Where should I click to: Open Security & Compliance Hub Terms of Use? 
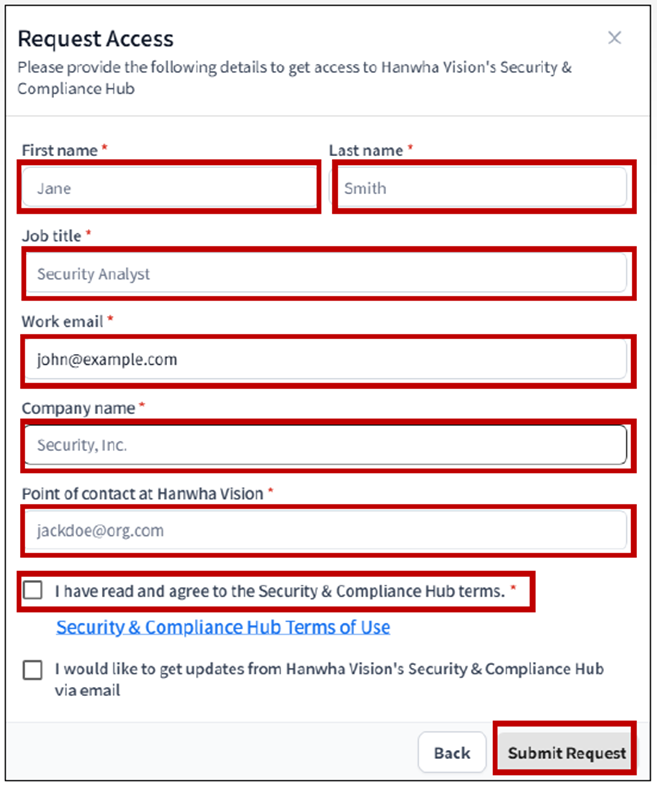click(223, 627)
